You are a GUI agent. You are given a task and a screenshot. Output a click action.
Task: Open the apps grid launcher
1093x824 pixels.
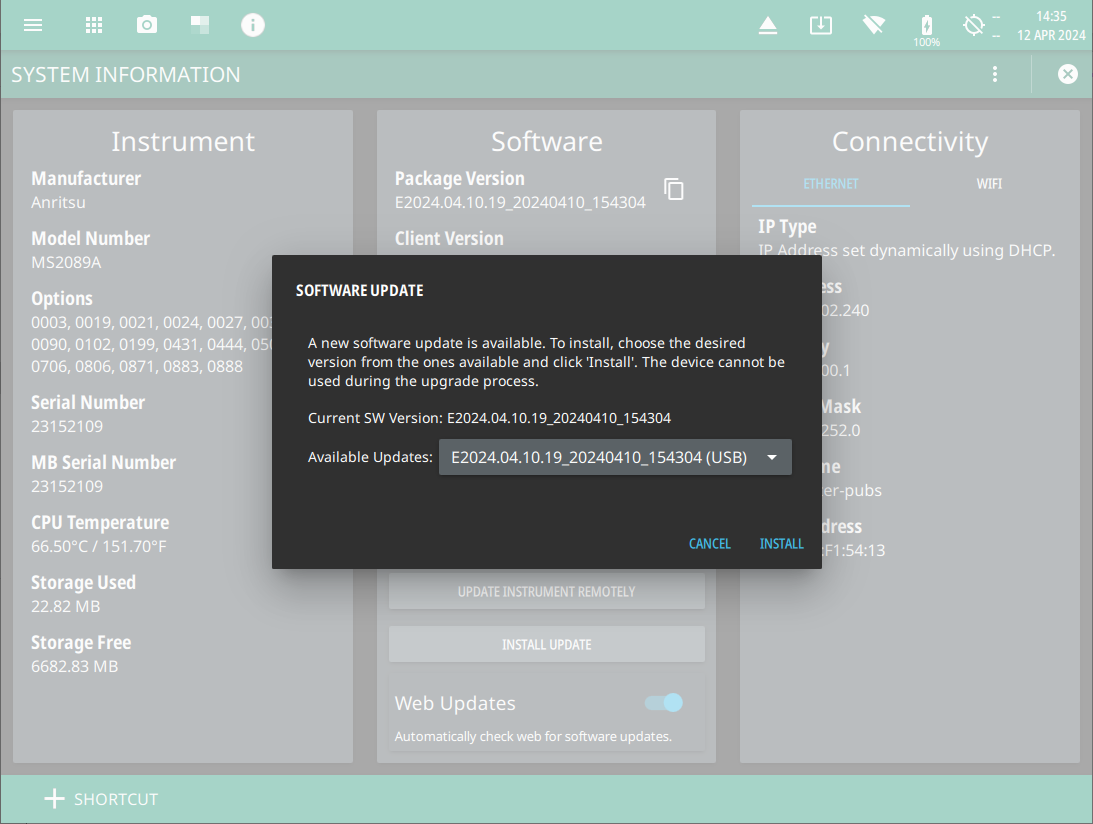tap(94, 25)
